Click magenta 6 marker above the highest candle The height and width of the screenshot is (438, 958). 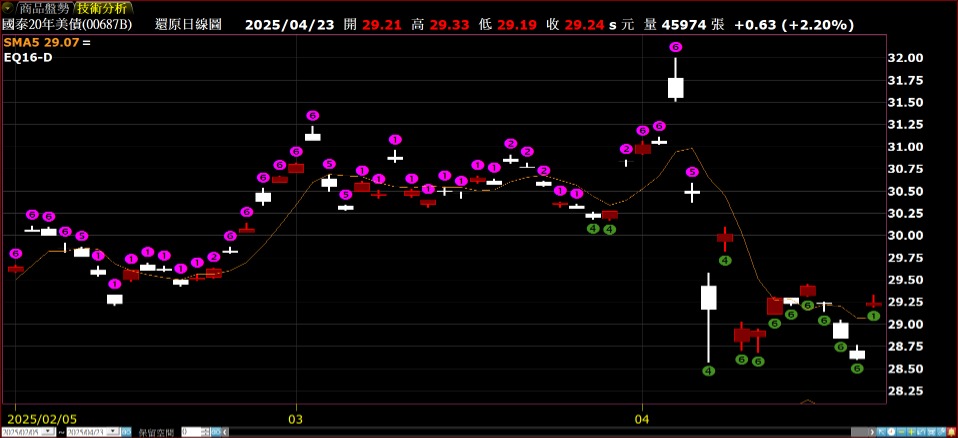pyautogui.click(x=675, y=47)
